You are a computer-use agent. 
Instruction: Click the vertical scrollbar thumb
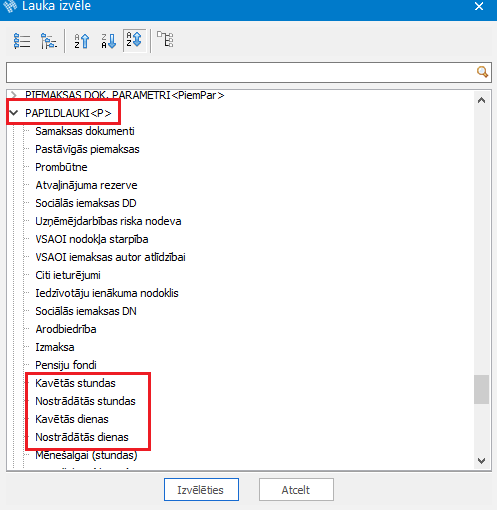[x=481, y=389]
